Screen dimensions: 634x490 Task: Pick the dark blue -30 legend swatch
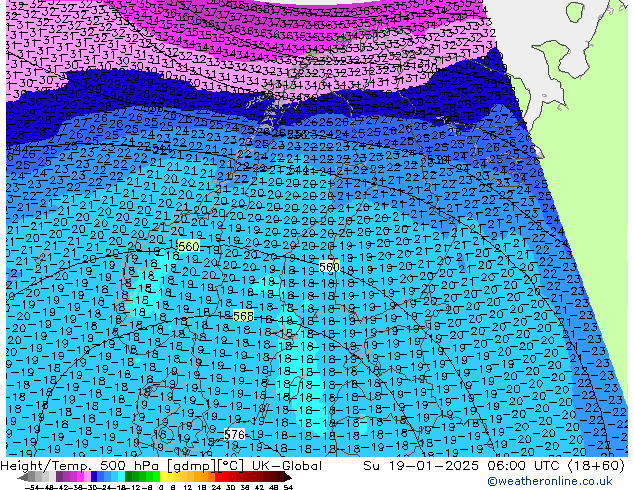(x=94, y=476)
